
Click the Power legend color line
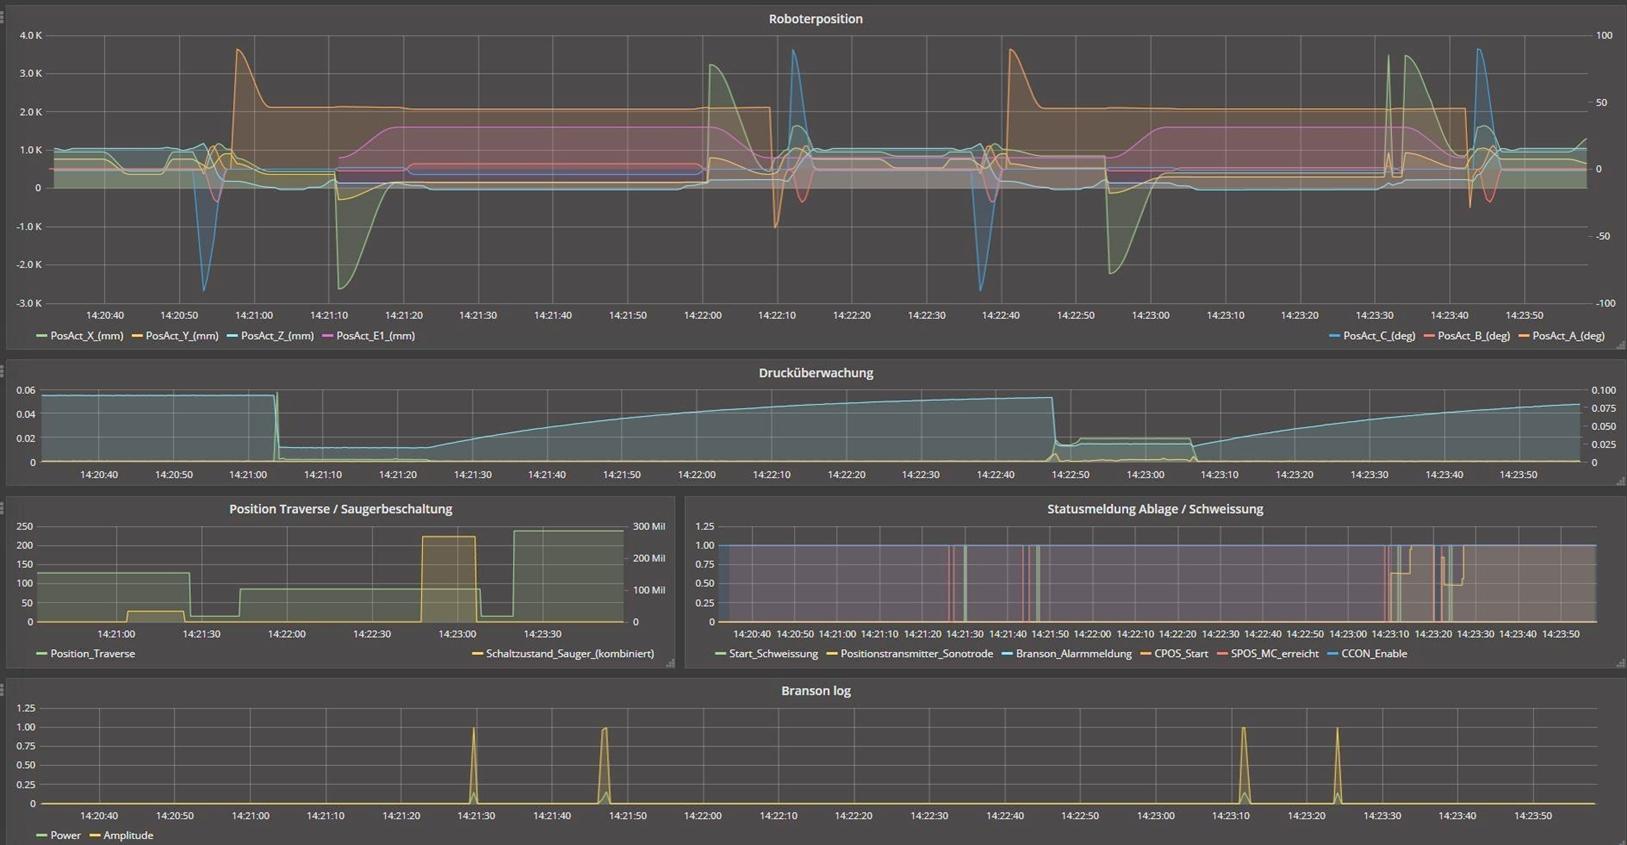41,835
